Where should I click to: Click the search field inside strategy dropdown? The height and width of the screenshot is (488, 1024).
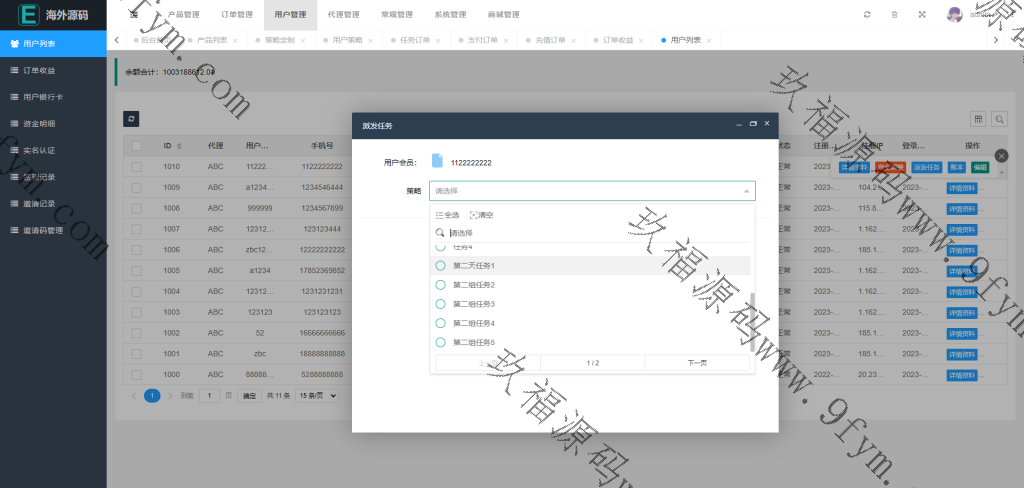click(x=590, y=233)
